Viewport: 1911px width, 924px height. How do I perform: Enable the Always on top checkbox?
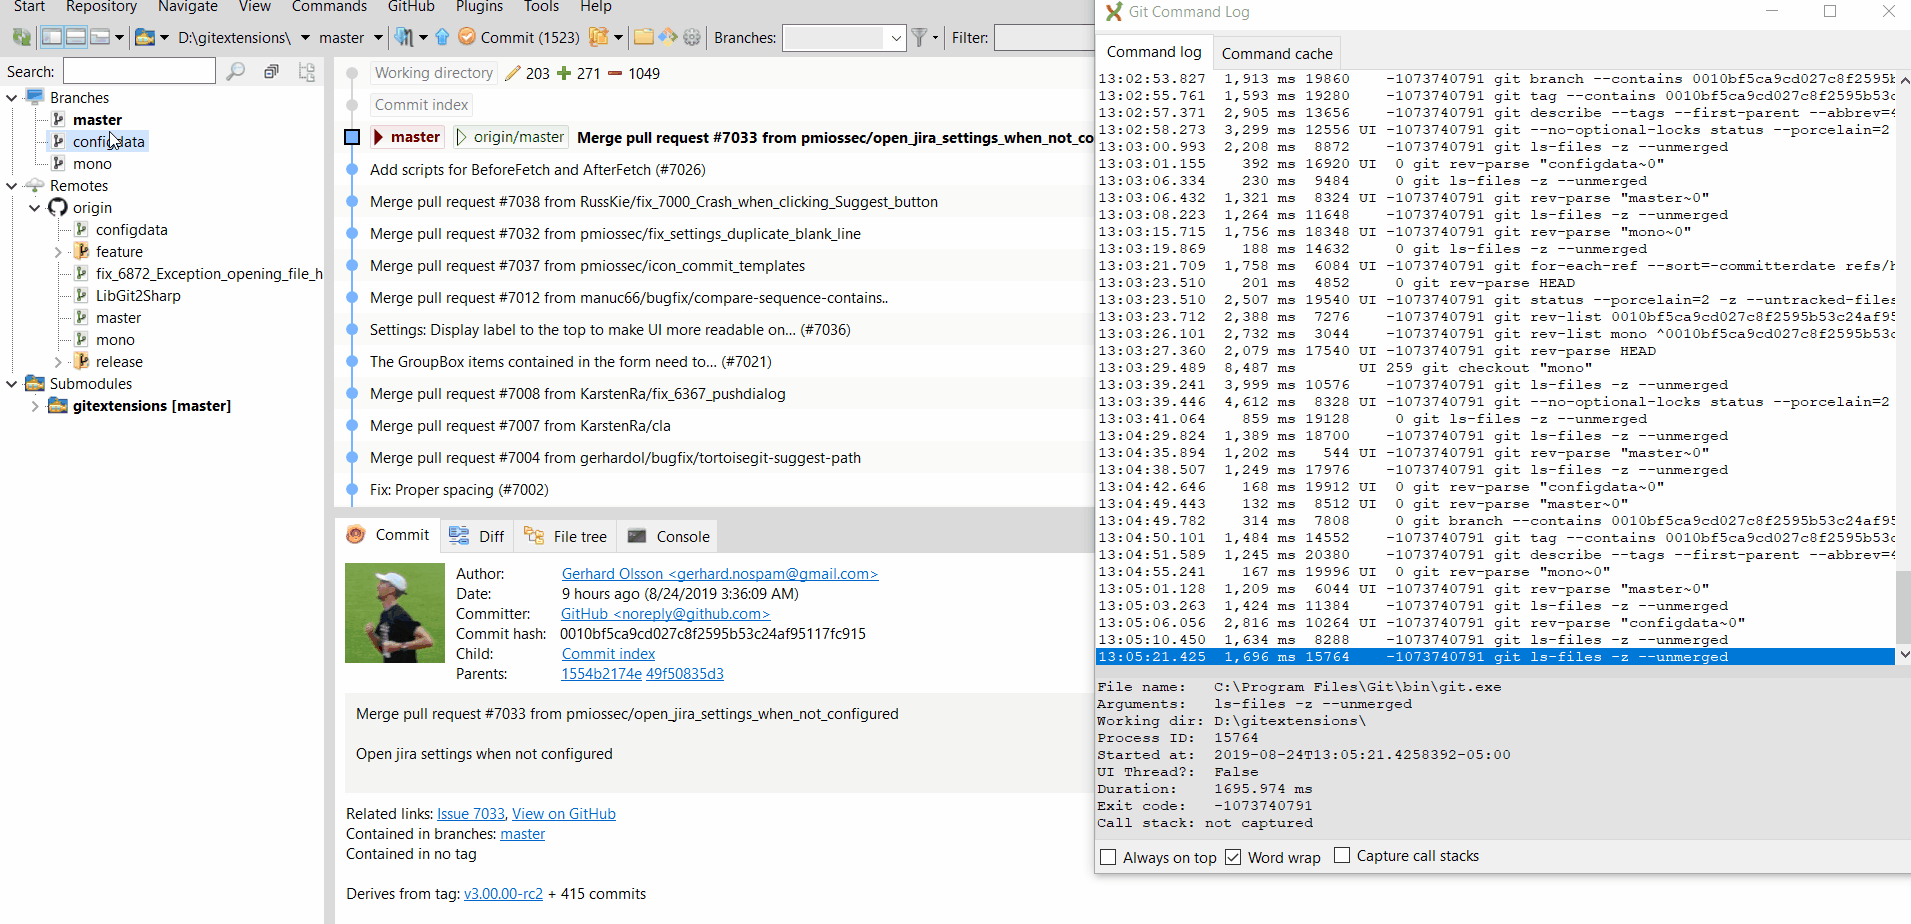click(1109, 857)
